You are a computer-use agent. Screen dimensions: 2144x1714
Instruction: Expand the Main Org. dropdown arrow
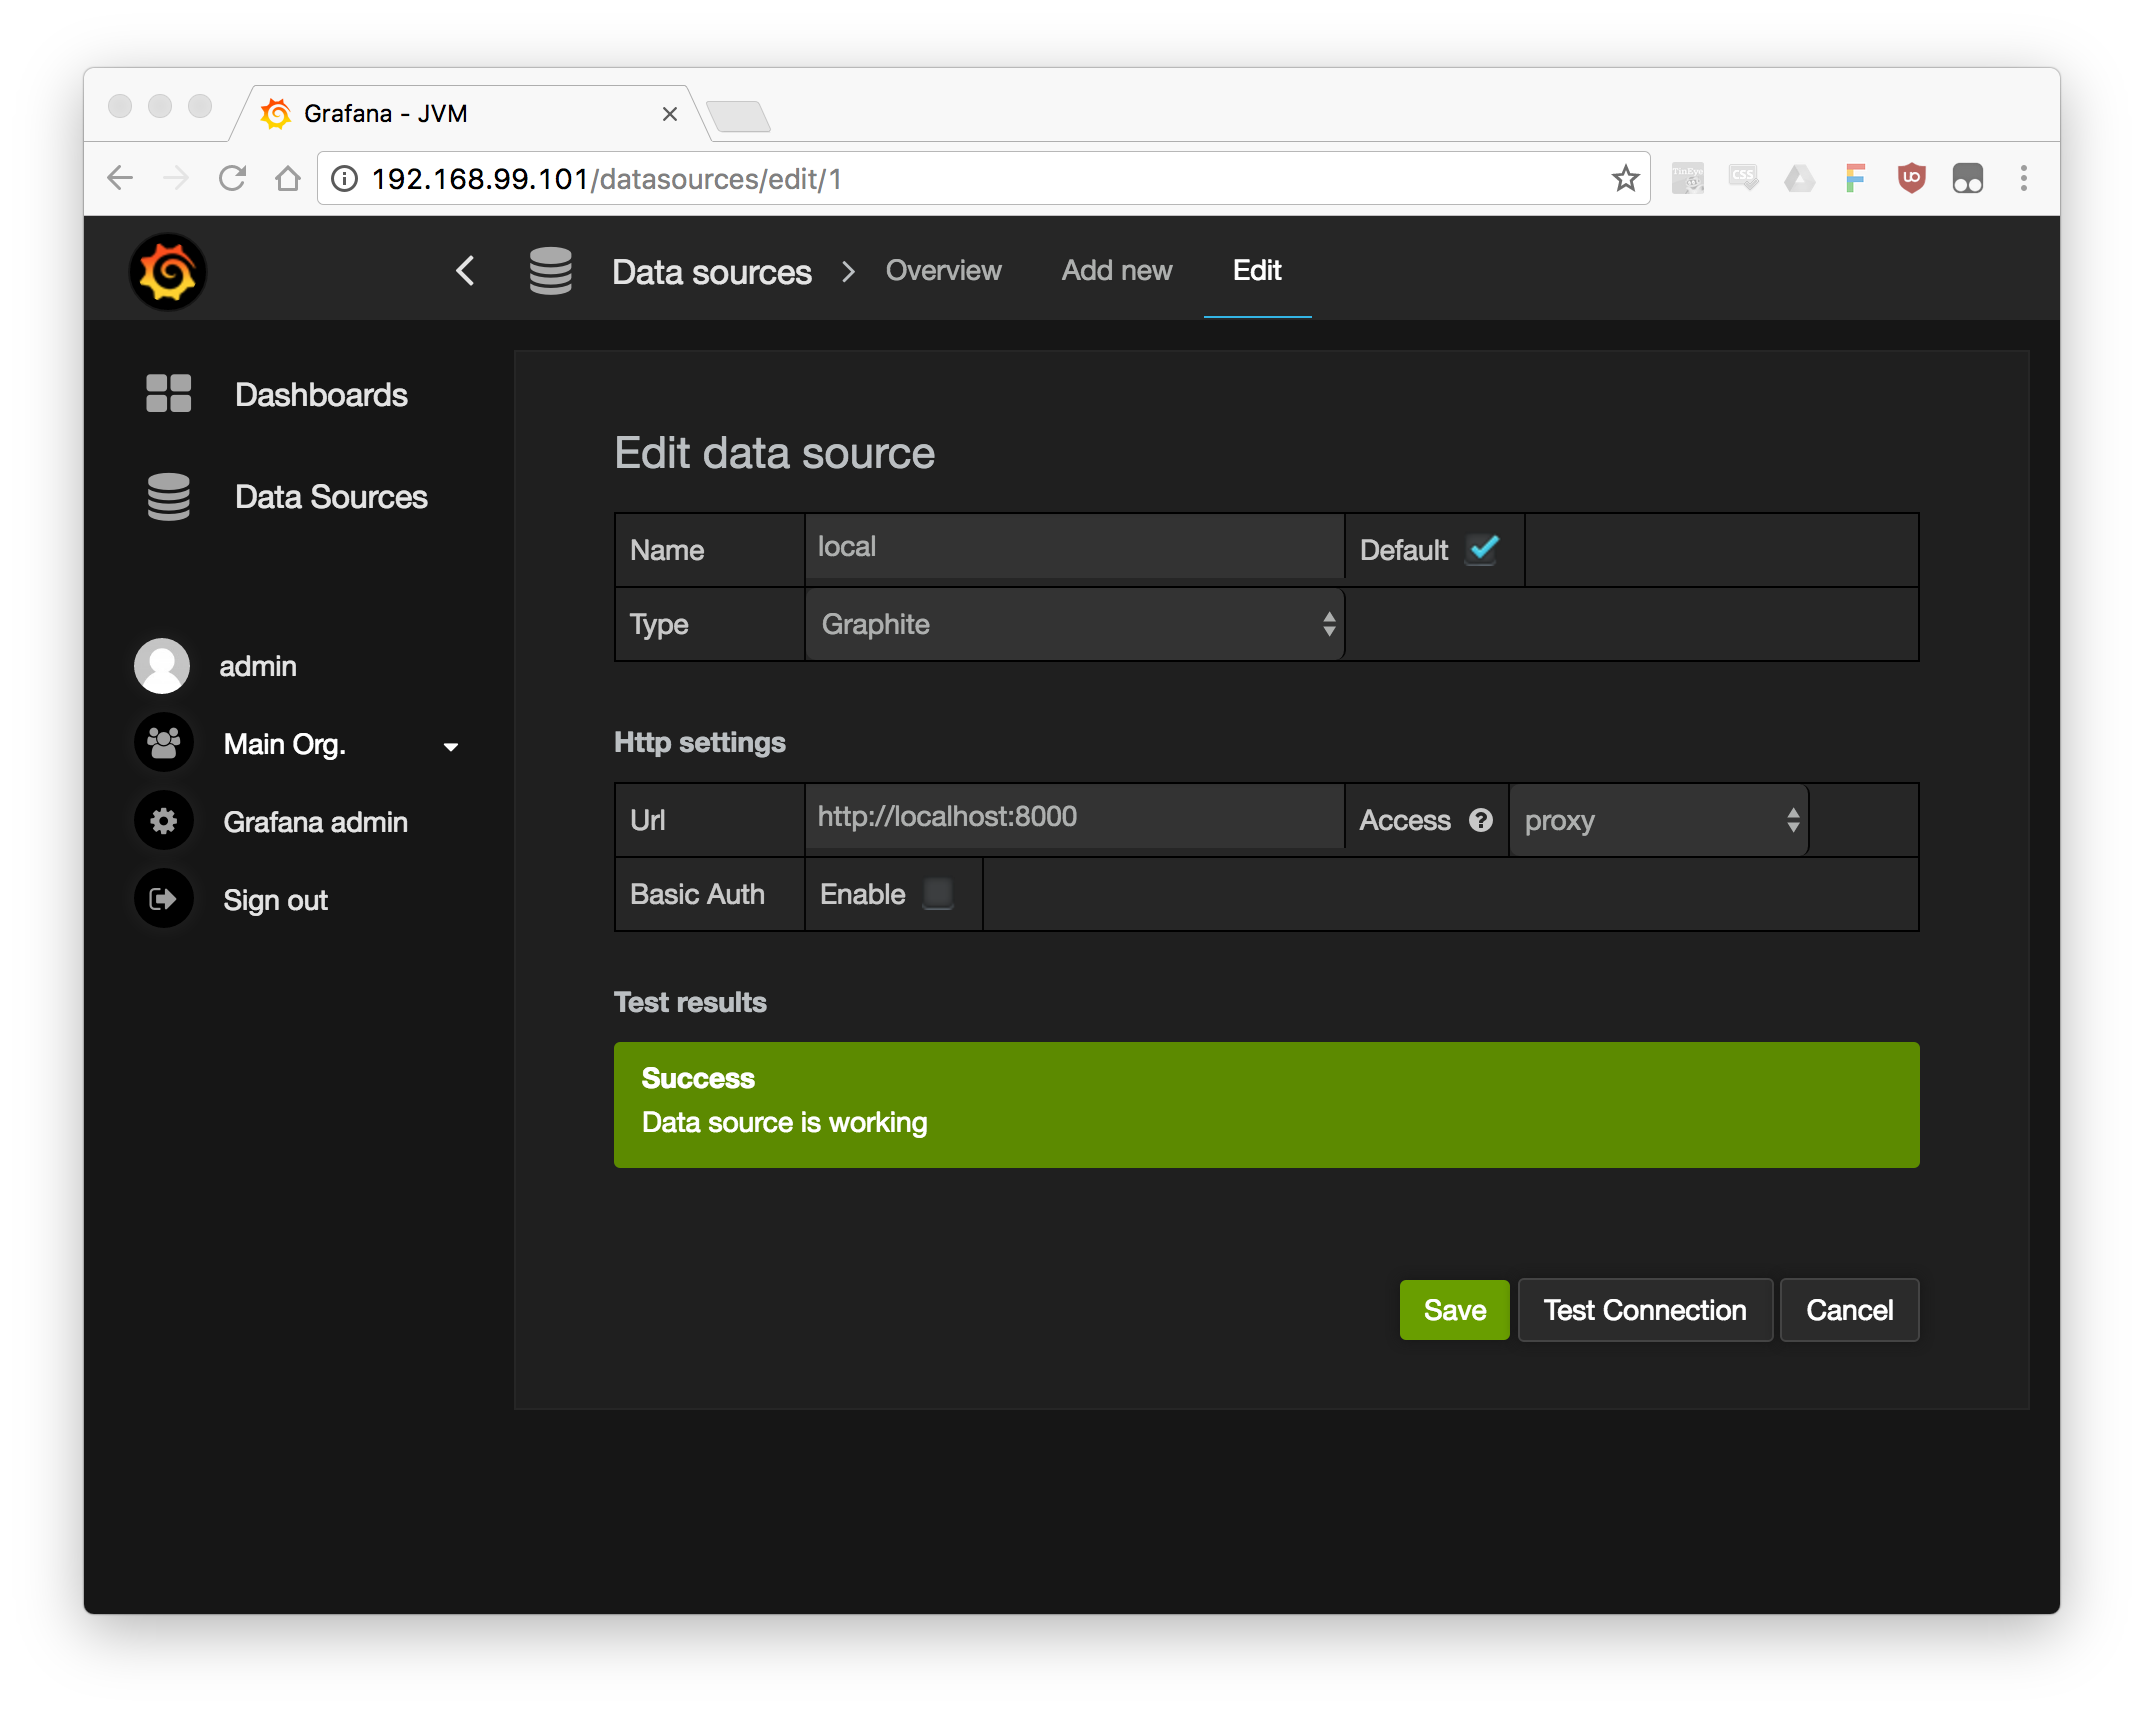click(x=451, y=746)
